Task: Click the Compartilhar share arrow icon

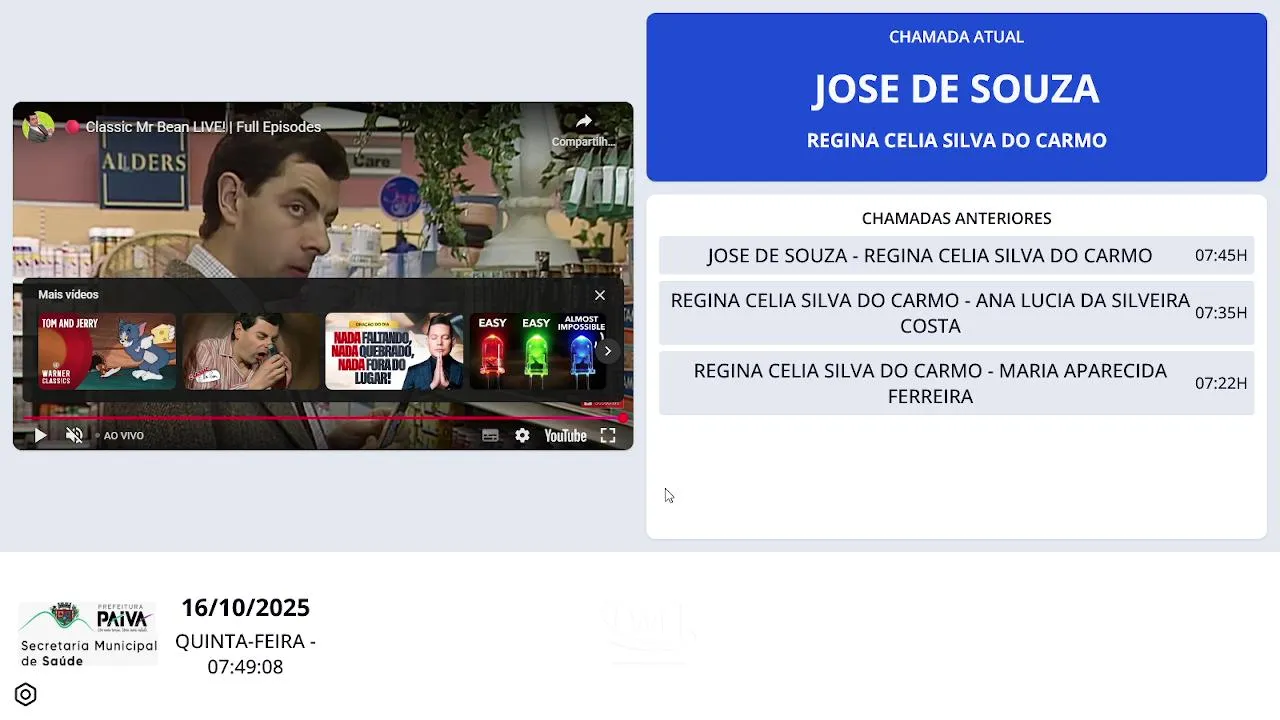Action: tap(584, 122)
